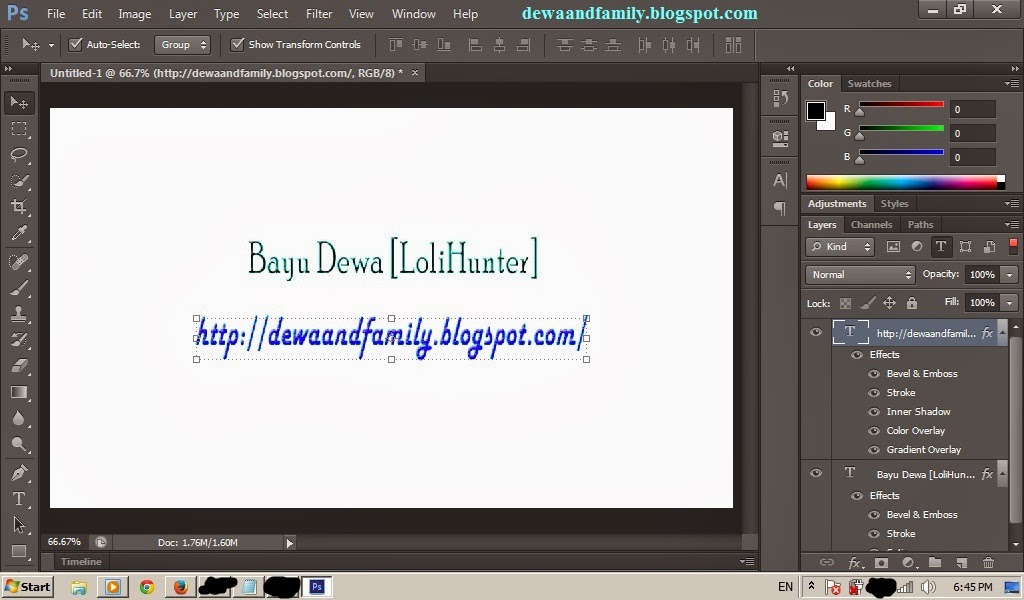Select the Rectangular Marquee tool
The height and width of the screenshot is (600, 1024).
click(x=19, y=129)
